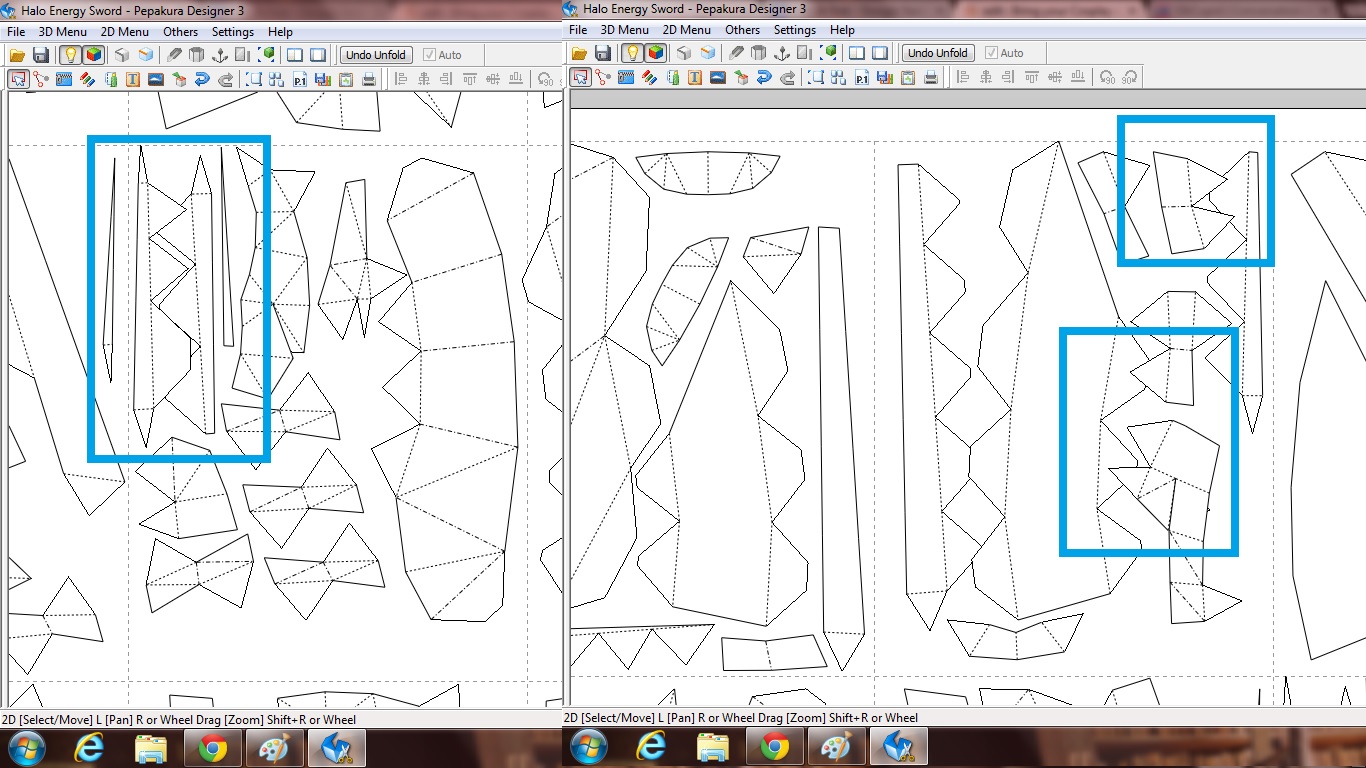1366x768 pixels.
Task: Edge color pencils icon in left window
Action: point(87,79)
